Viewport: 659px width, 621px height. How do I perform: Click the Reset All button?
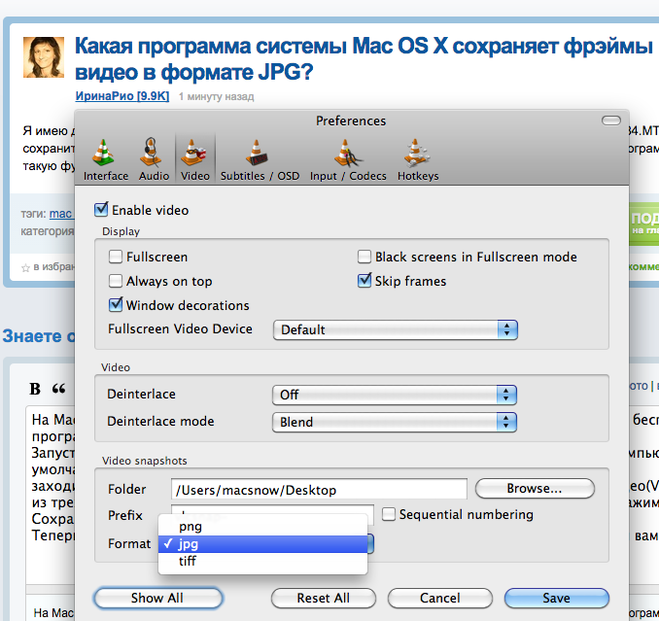[323, 598]
